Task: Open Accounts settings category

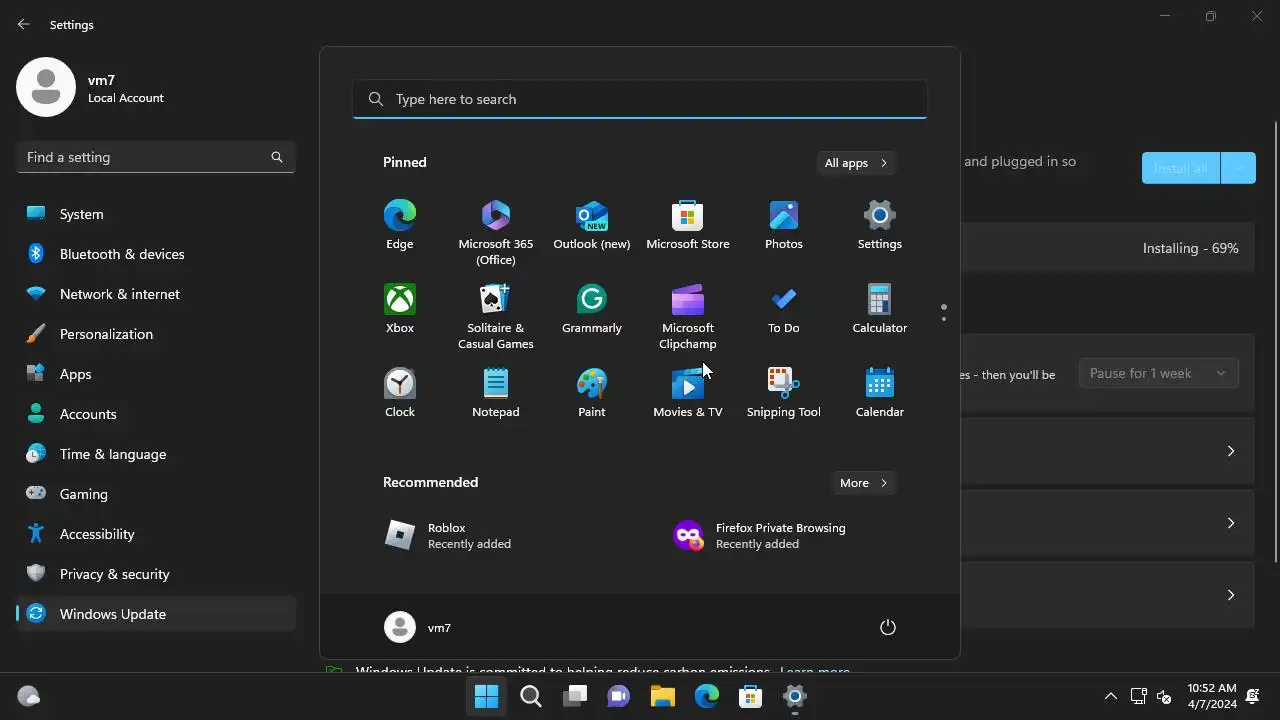Action: click(x=155, y=414)
